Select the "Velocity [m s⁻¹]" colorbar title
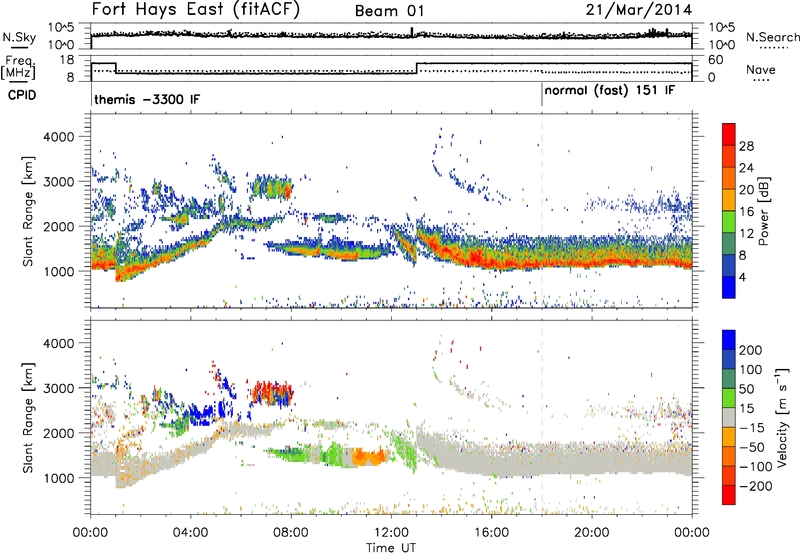 tap(782, 417)
